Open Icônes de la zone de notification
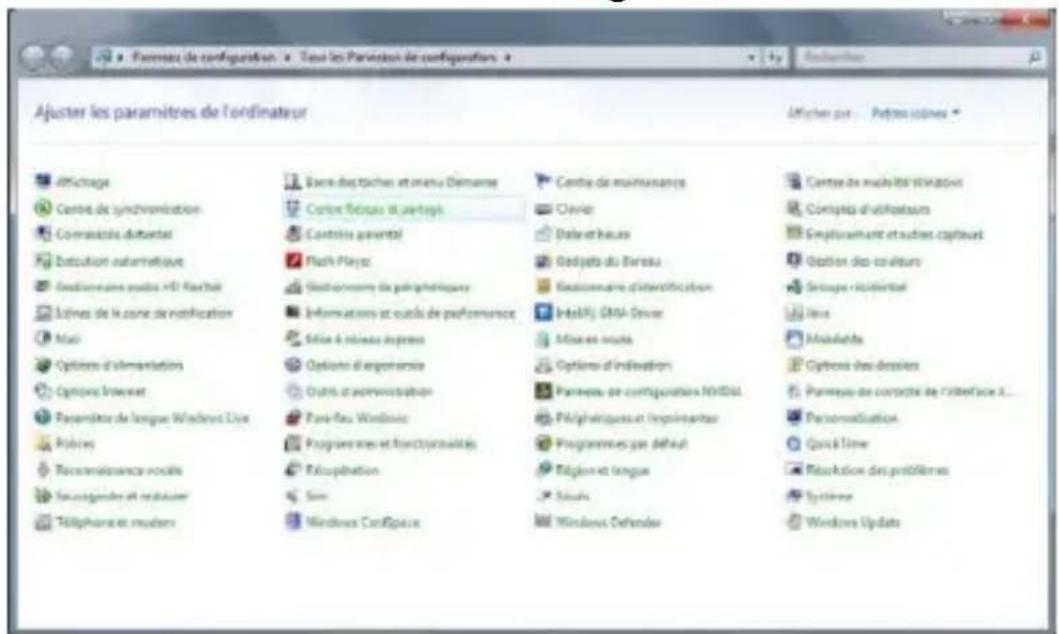The height and width of the screenshot is (634, 1059). (x=144, y=313)
